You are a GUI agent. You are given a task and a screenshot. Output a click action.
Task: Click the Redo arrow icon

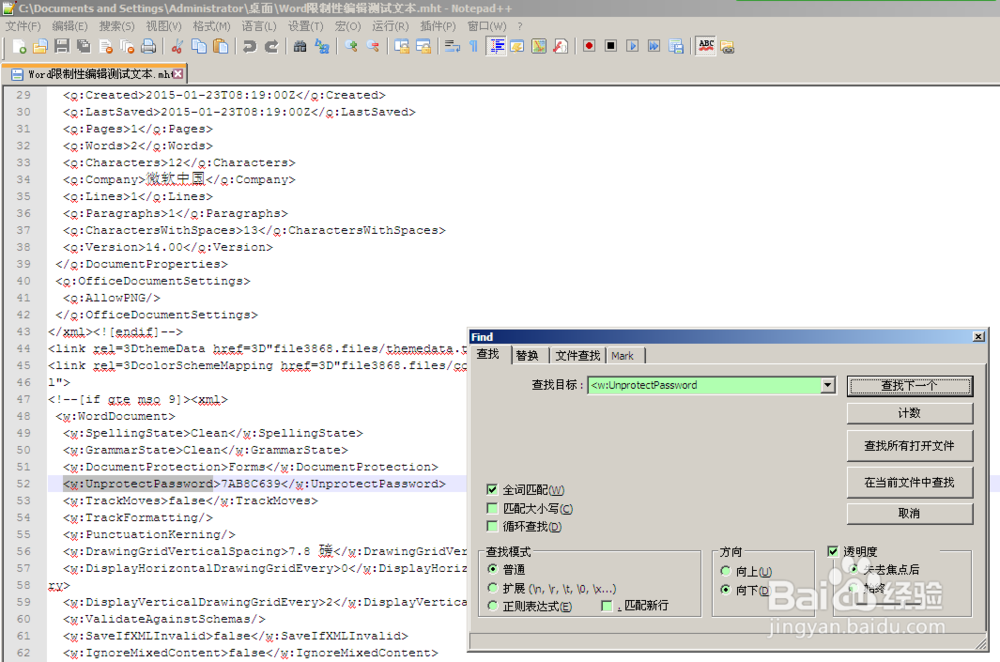point(272,47)
